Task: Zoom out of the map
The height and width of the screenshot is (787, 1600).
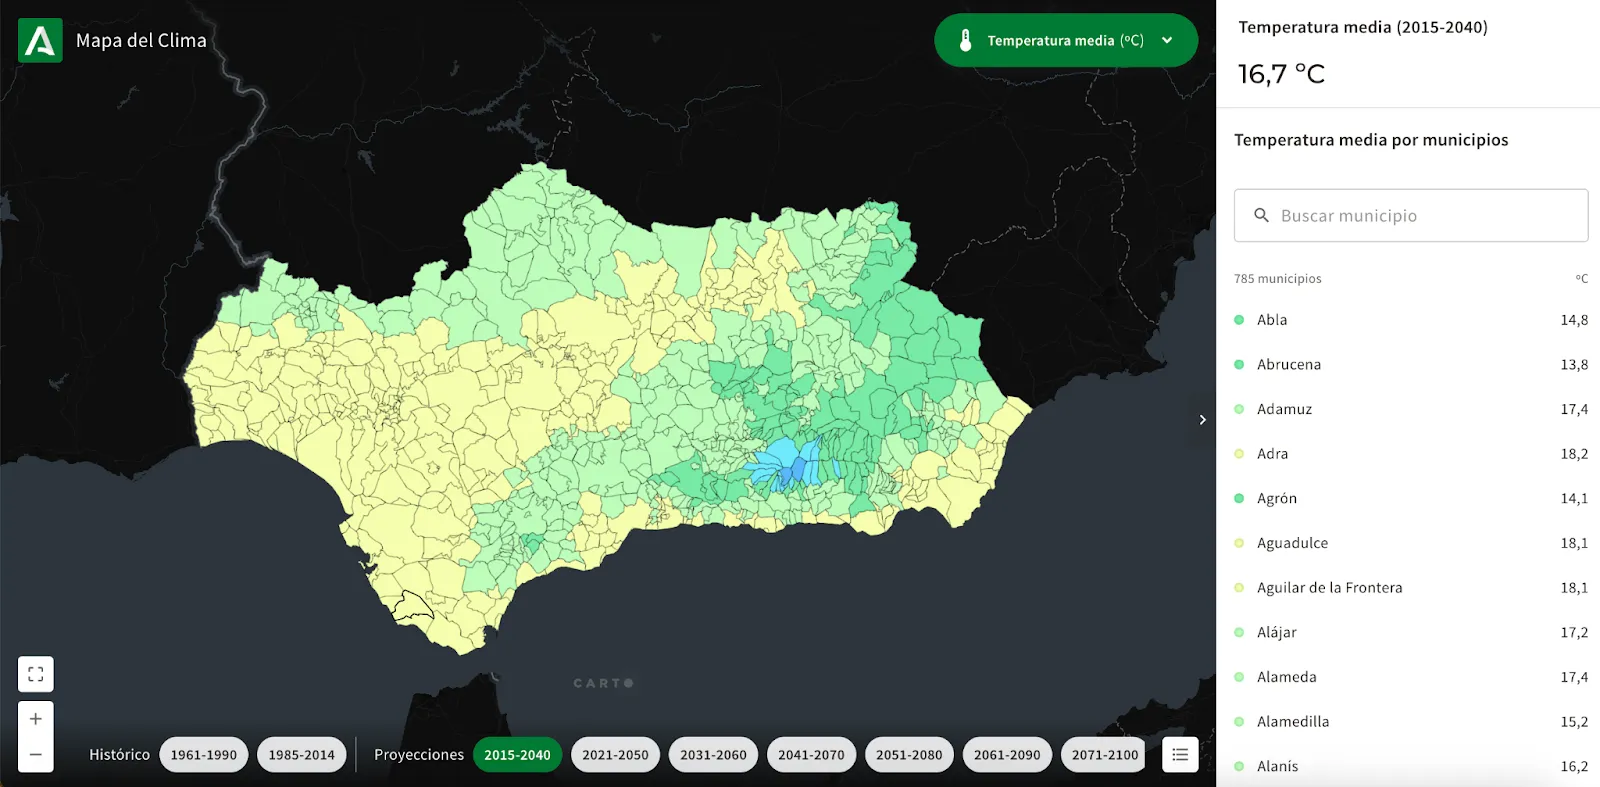Action: click(x=36, y=755)
